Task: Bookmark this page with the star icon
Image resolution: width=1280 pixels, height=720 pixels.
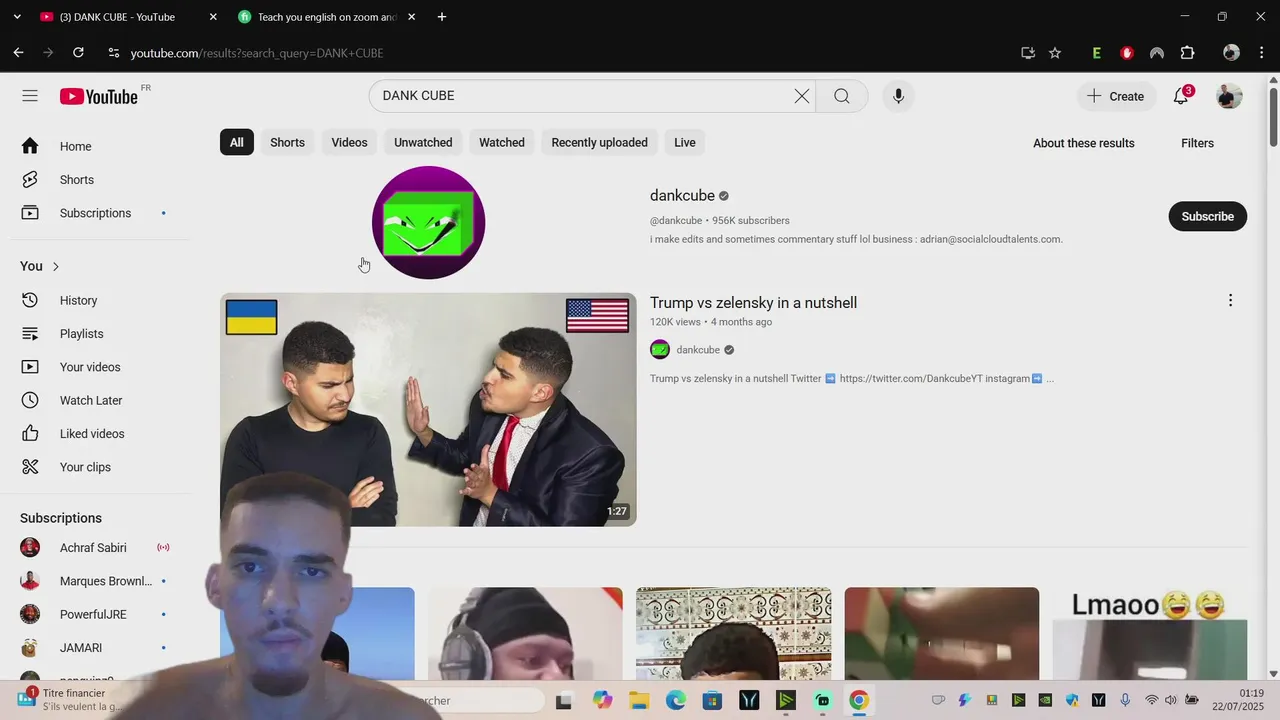Action: [x=1055, y=53]
